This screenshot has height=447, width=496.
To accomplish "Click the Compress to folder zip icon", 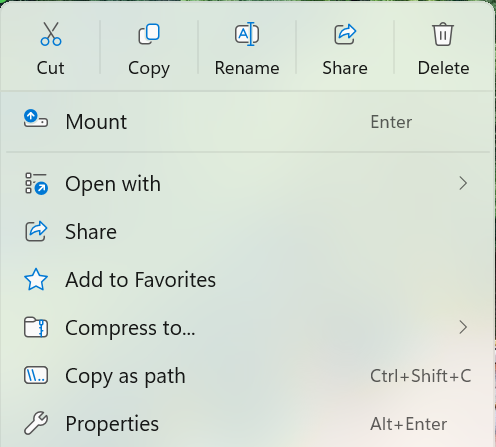I will pyautogui.click(x=36, y=327).
